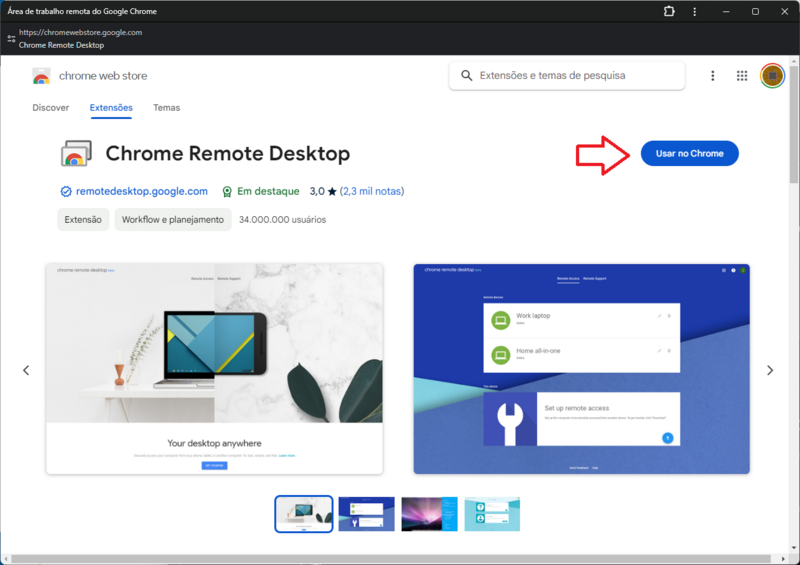This screenshot has height=565, width=800.
Task: Focus the Extensões e temas de pesquisa search field
Action: pyautogui.click(x=567, y=76)
